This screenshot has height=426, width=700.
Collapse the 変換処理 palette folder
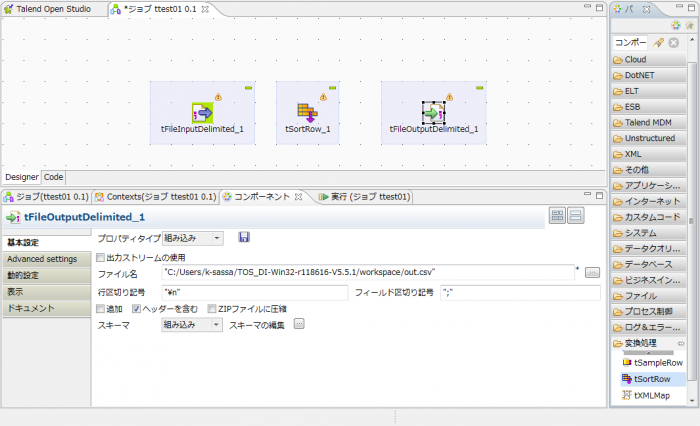tap(649, 343)
